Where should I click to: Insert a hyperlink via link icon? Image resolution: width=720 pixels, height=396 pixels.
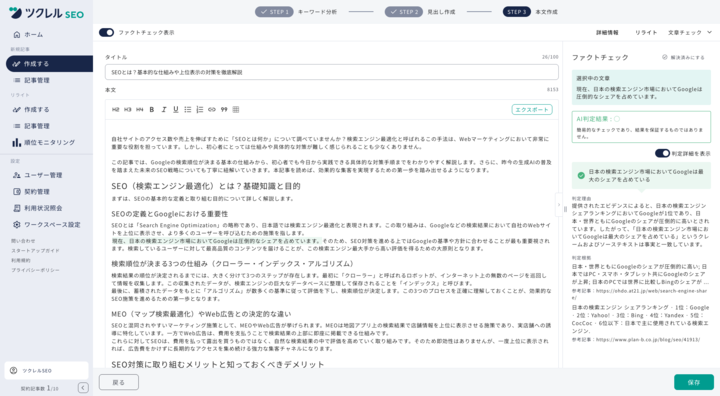click(212, 109)
